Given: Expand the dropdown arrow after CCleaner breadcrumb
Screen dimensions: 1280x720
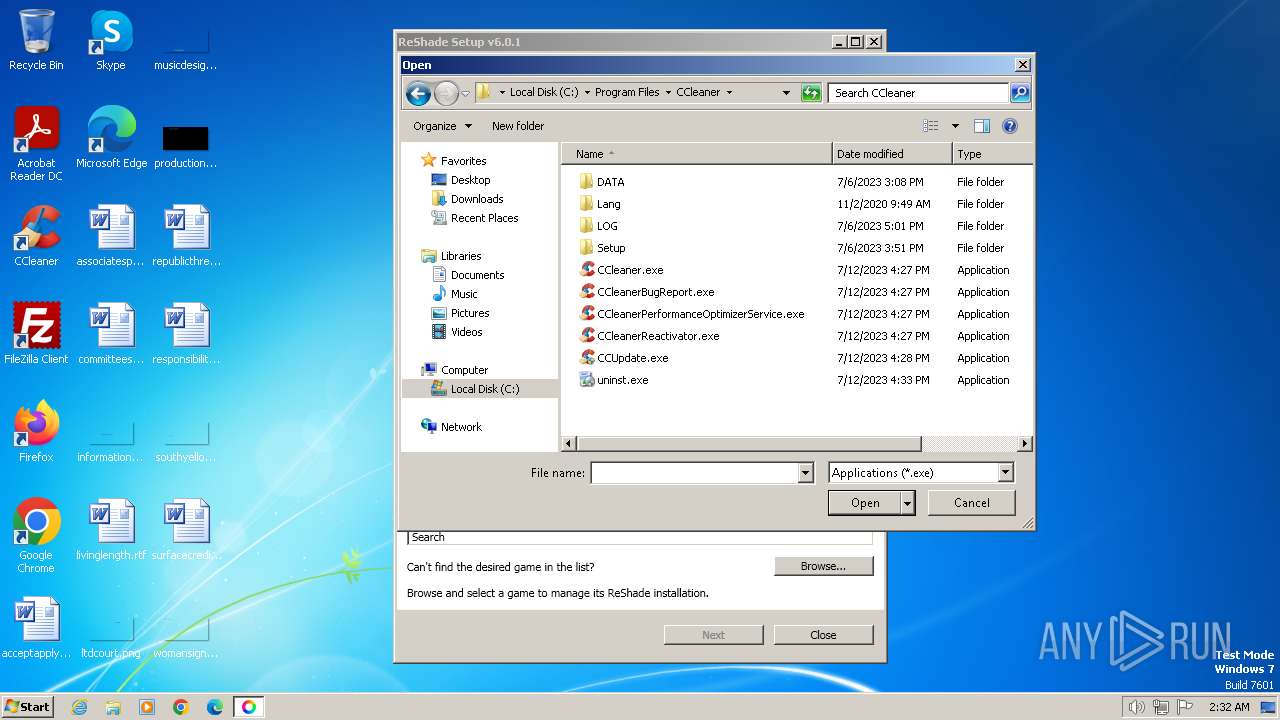Looking at the screenshot, I should point(729,92).
